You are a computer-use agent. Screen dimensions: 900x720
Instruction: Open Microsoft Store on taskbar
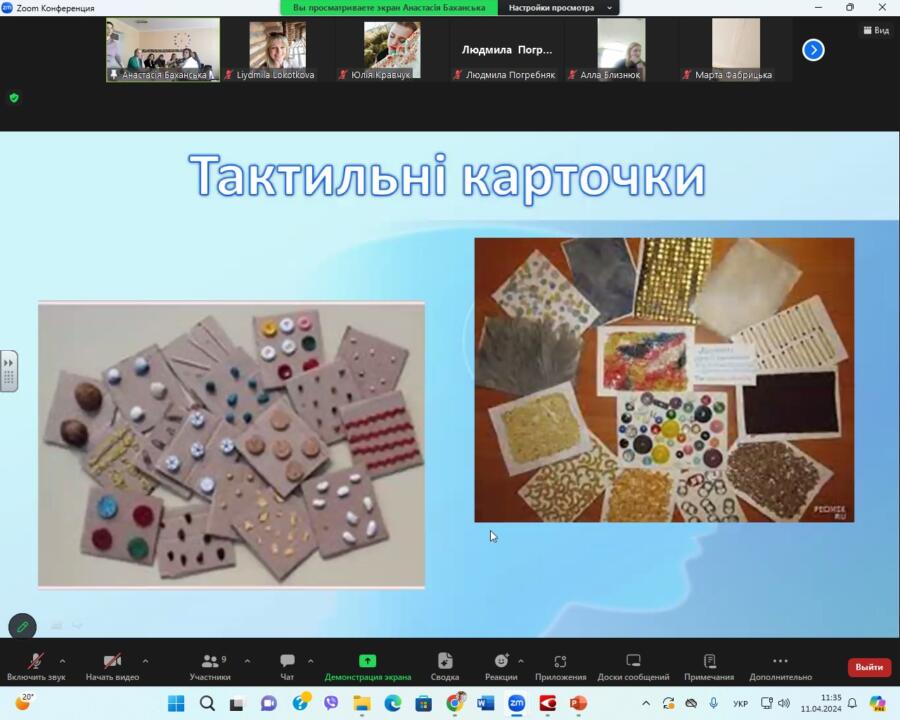click(x=424, y=703)
